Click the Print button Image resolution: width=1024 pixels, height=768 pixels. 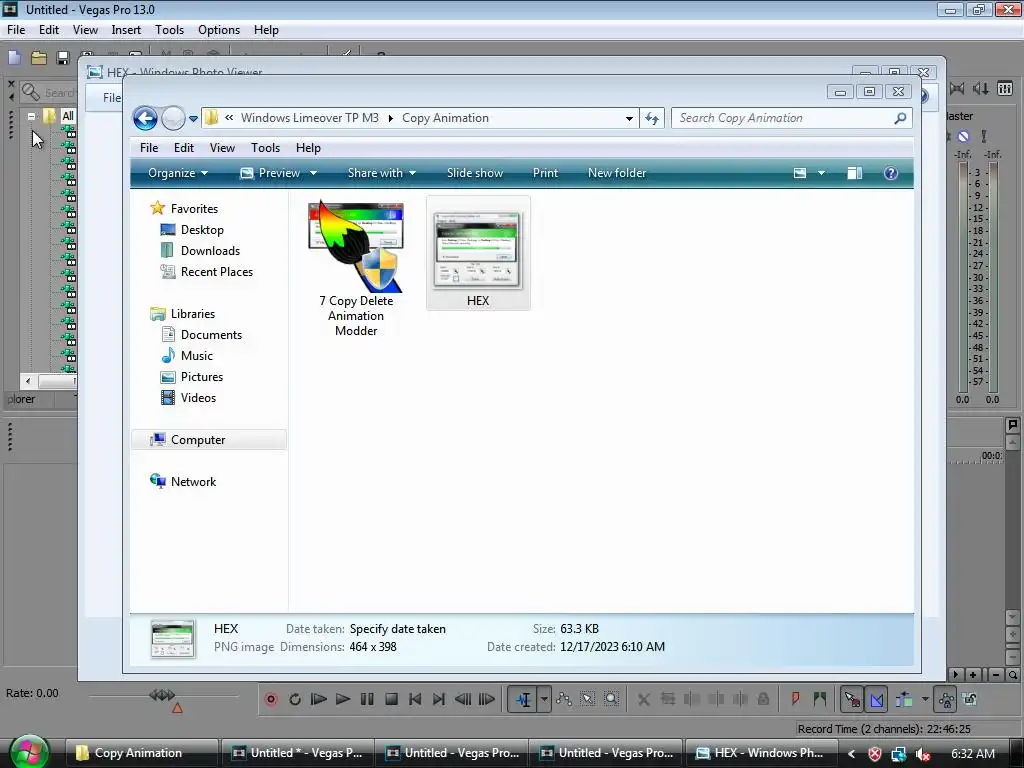[545, 173]
